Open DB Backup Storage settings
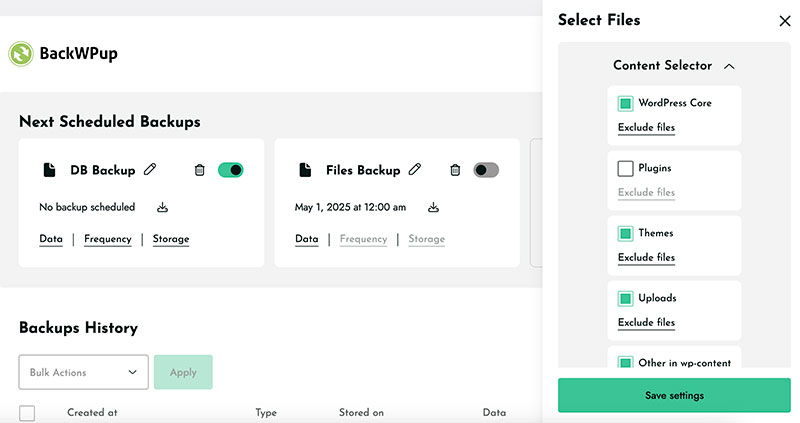 click(x=171, y=239)
